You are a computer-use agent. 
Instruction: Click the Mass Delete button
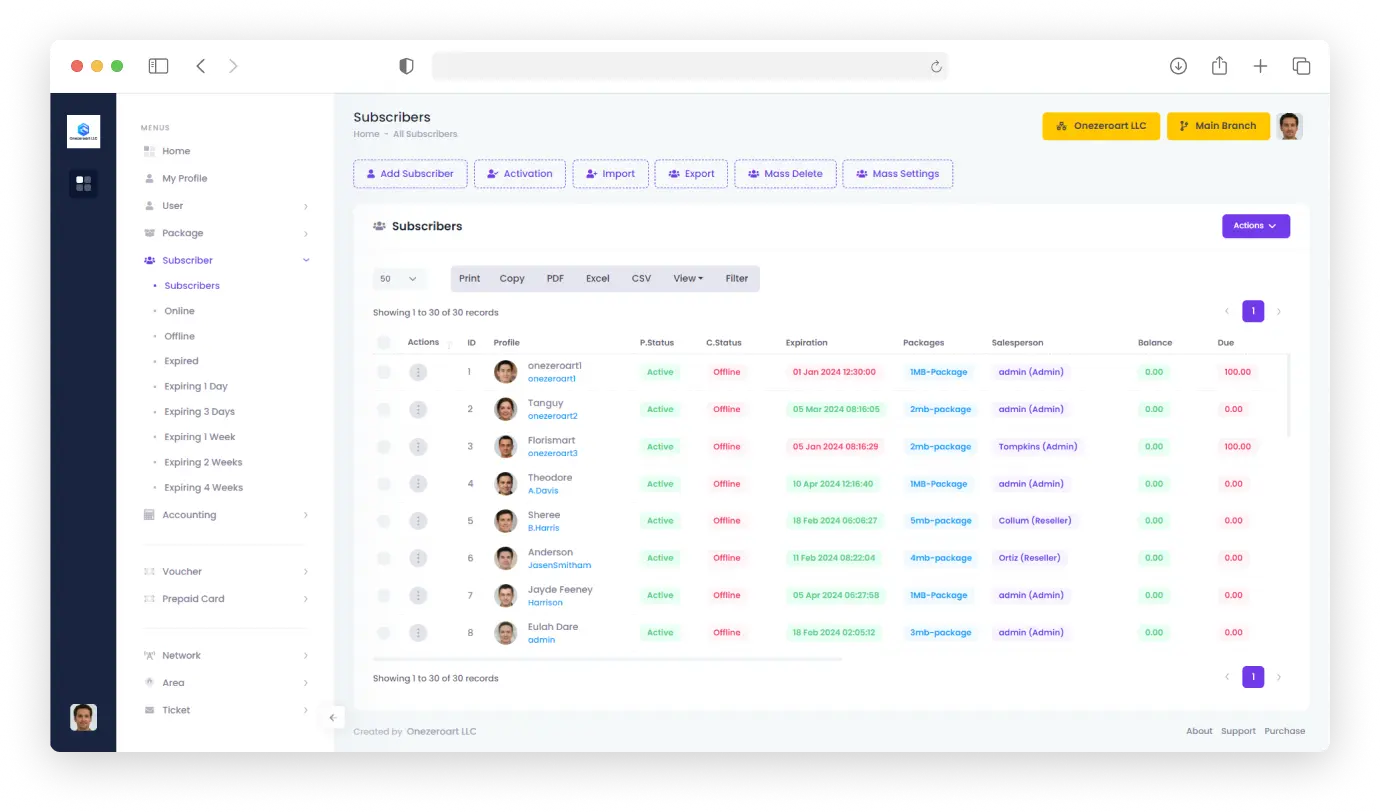click(x=785, y=174)
